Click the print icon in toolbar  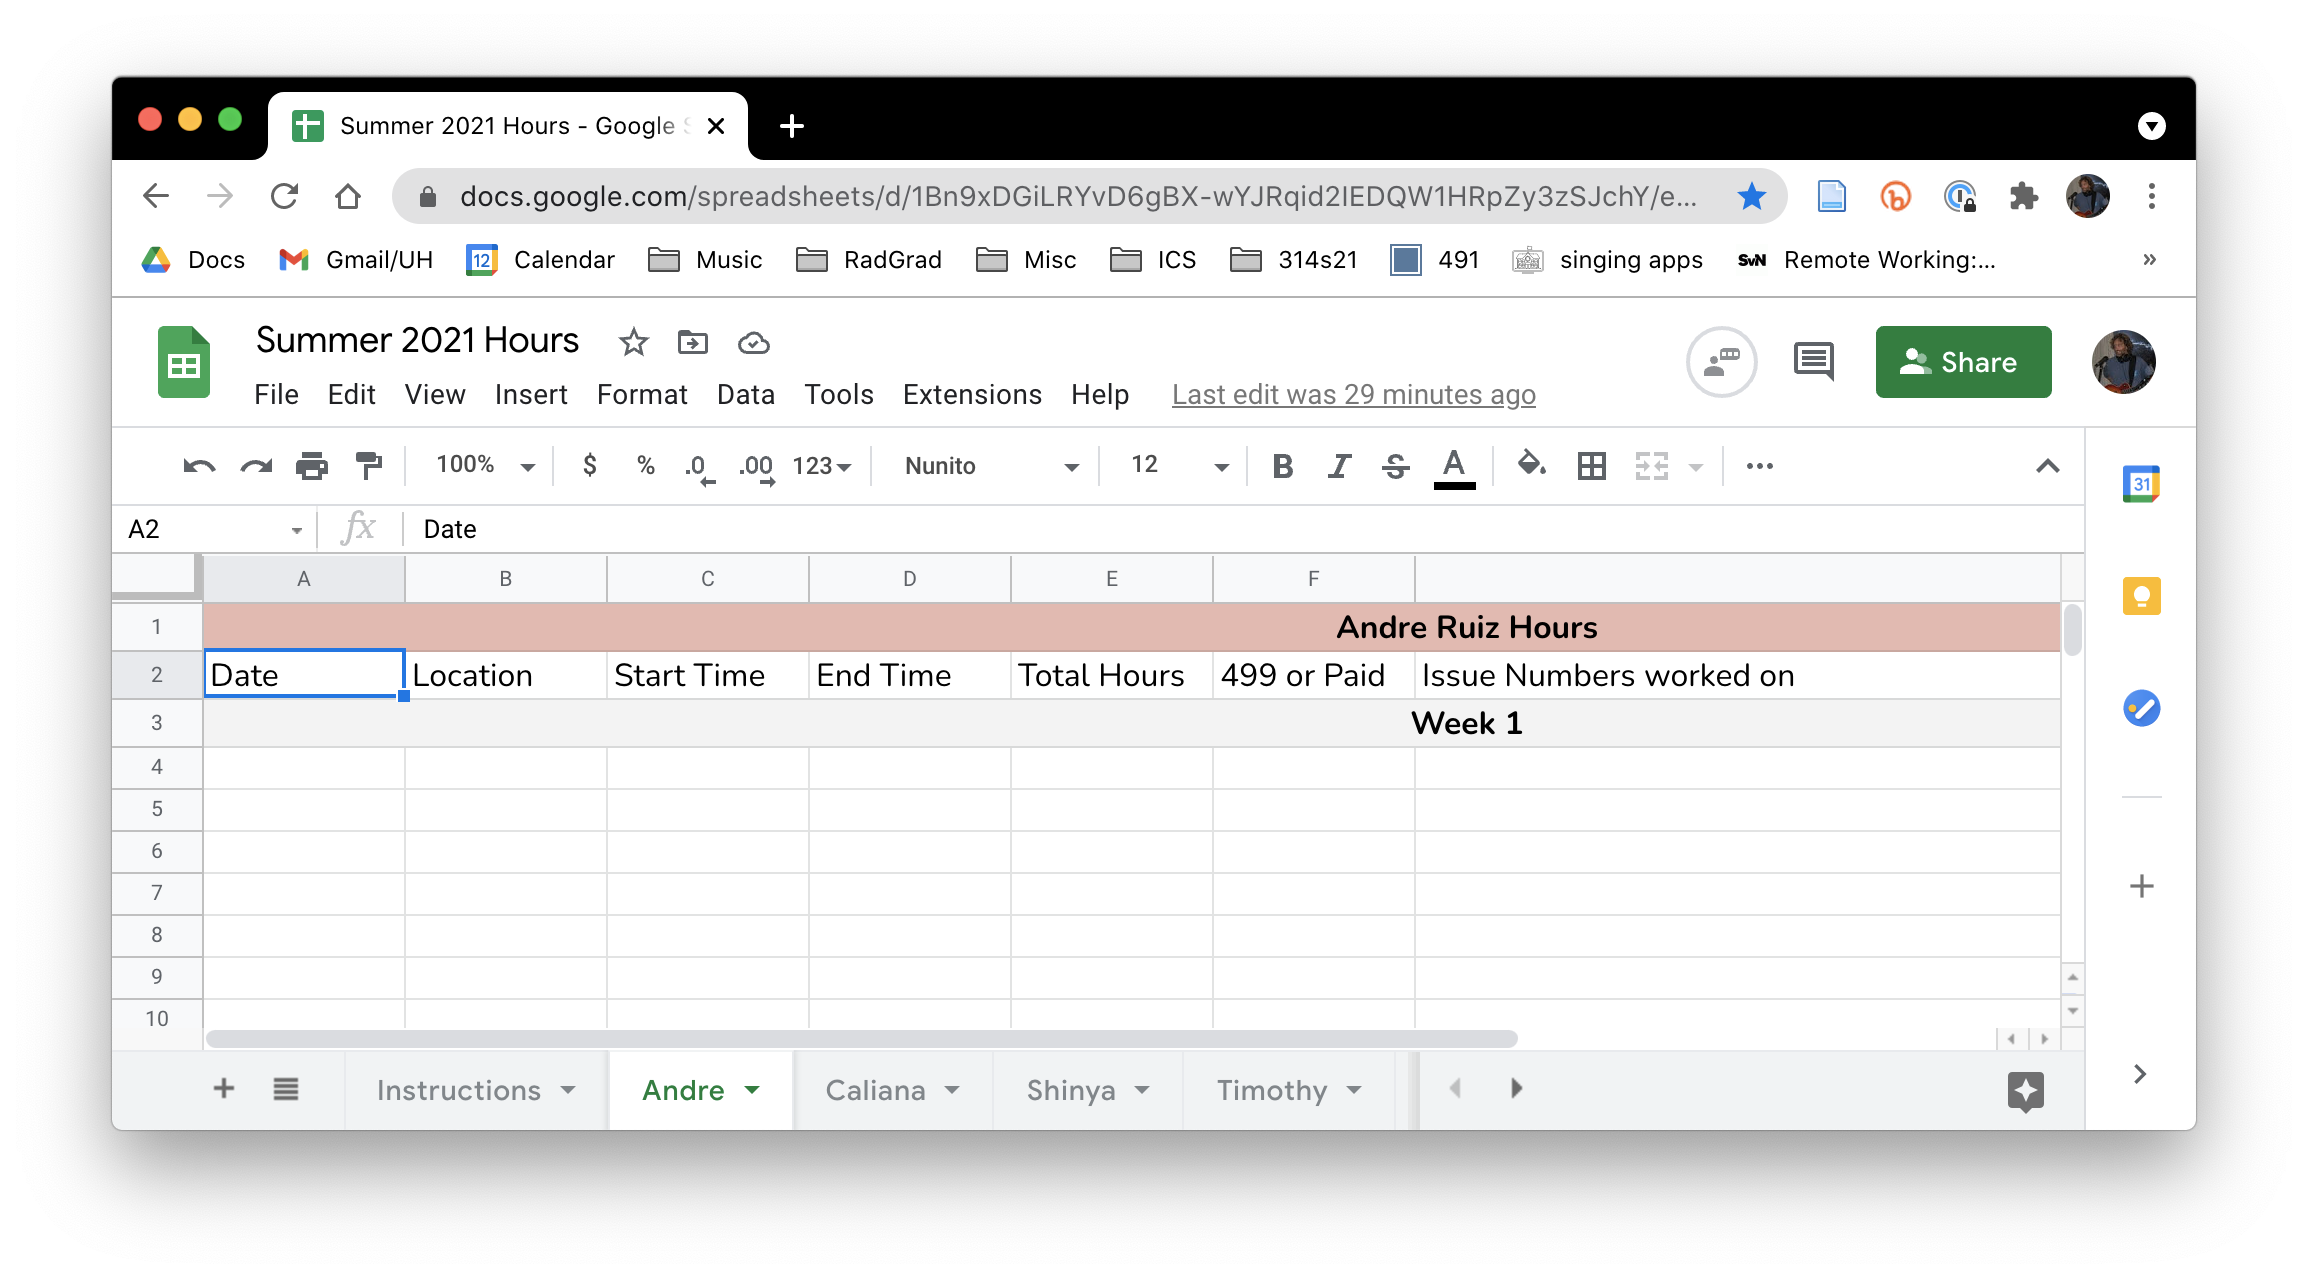[312, 465]
